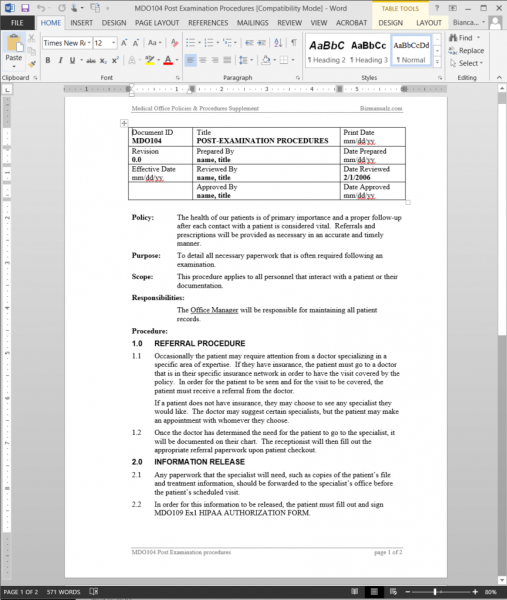The width and height of the screenshot is (507, 600).
Task: Click the Save icon in quick access toolbar
Action: pyautogui.click(x=25, y=8)
